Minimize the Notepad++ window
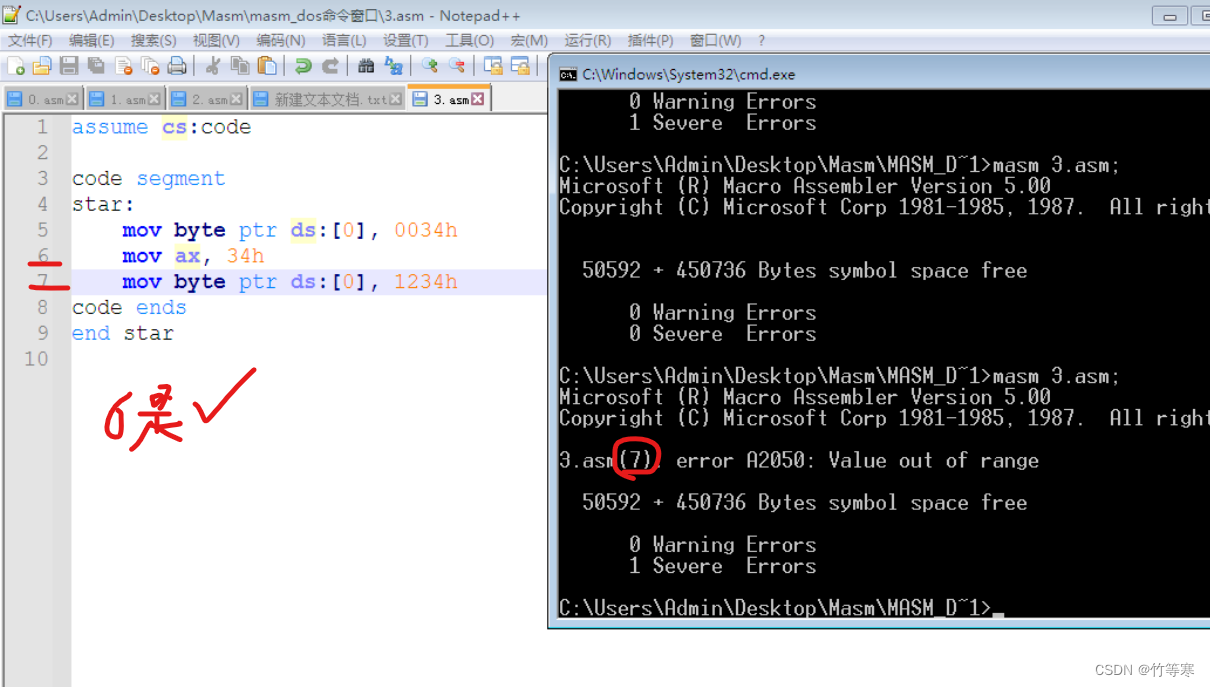This screenshot has width=1210, height=687. pyautogui.click(x=1169, y=15)
